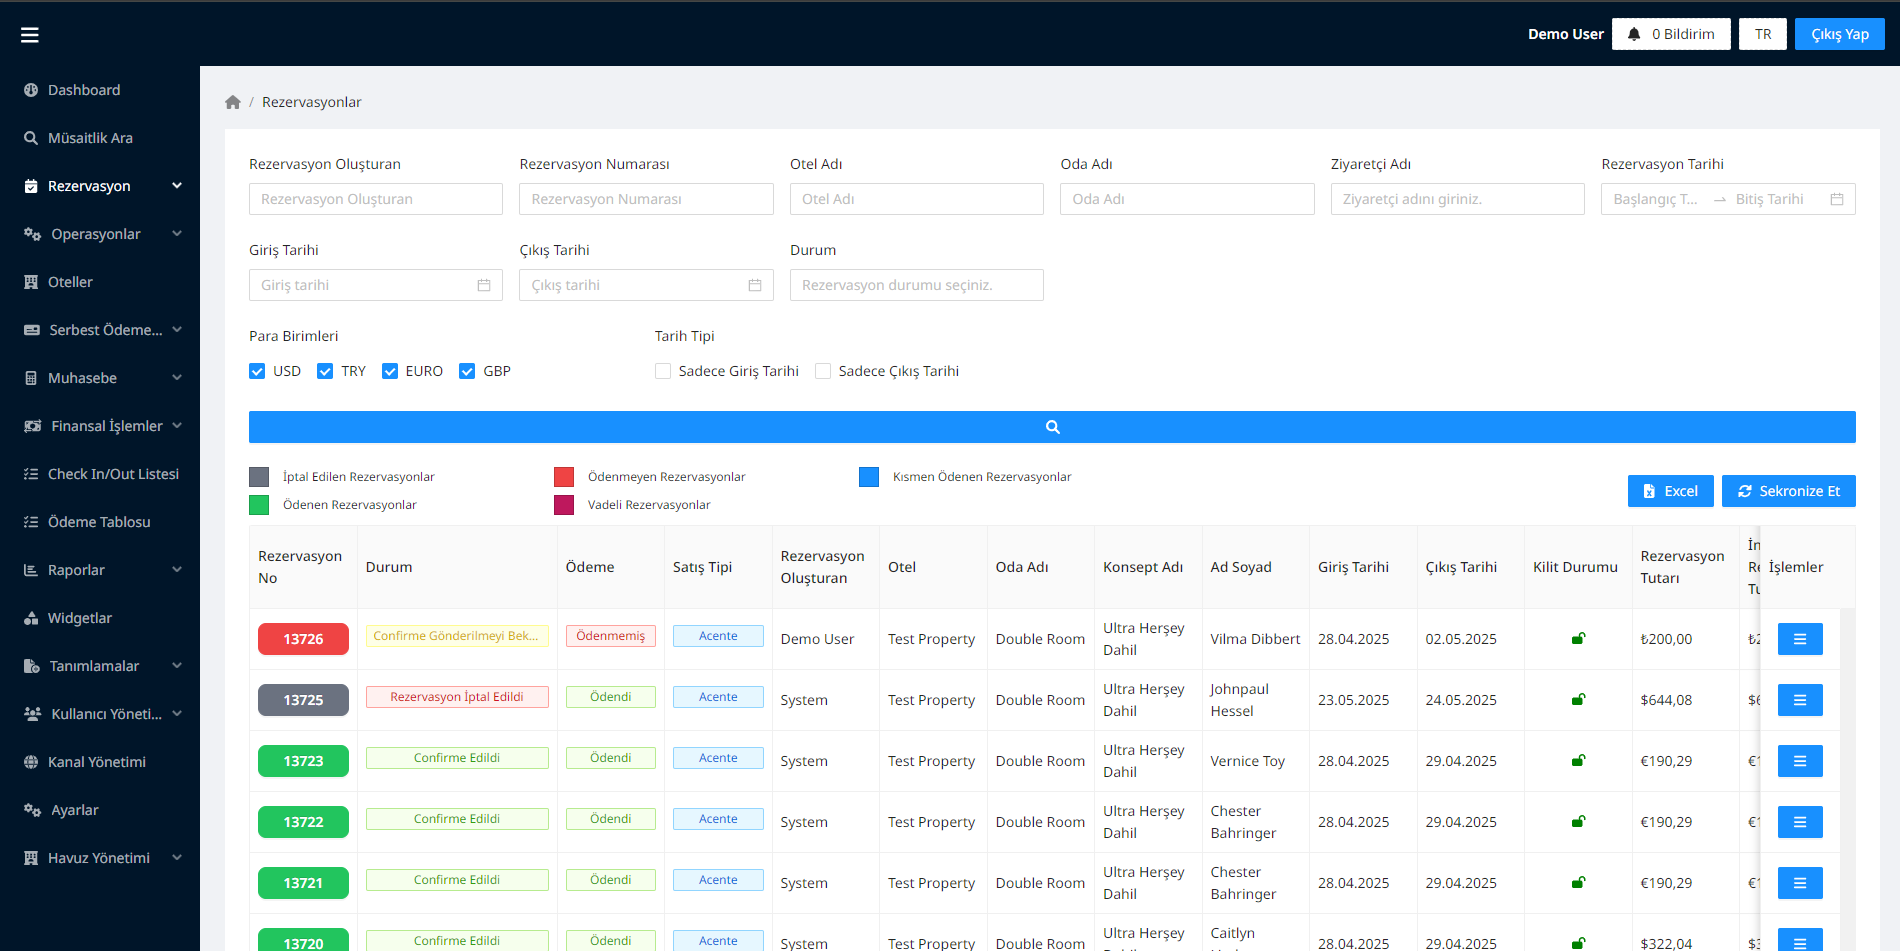Click the blue search magnifier bar

point(1052,427)
